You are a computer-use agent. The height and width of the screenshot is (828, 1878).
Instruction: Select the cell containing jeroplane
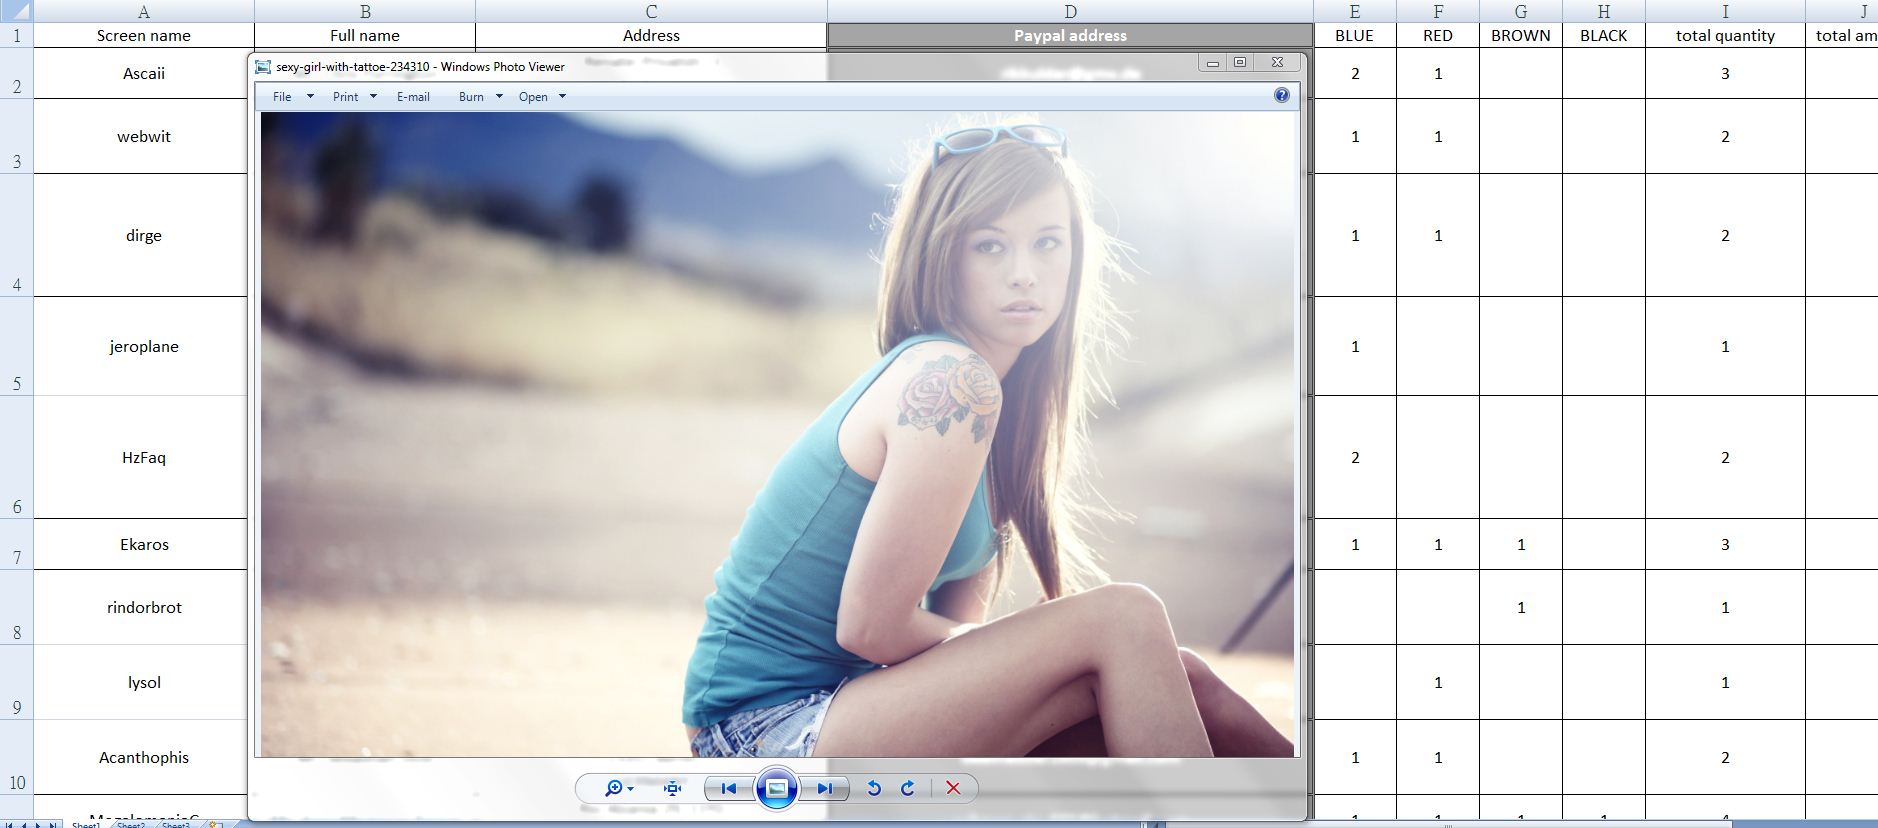tap(144, 346)
